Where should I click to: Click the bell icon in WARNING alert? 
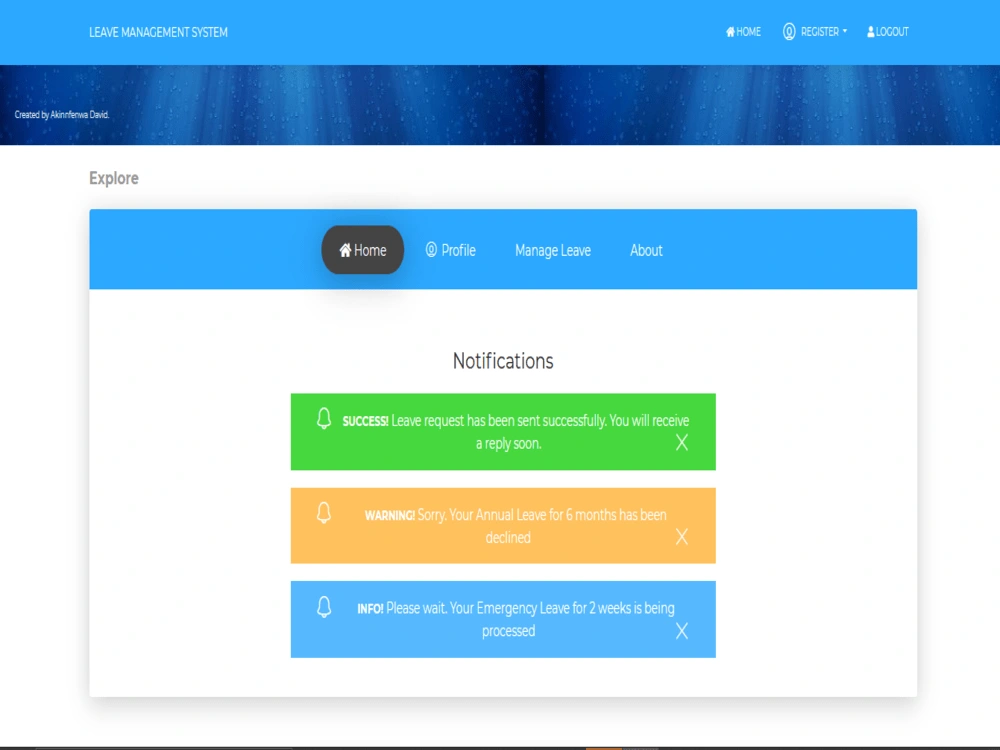coord(324,512)
